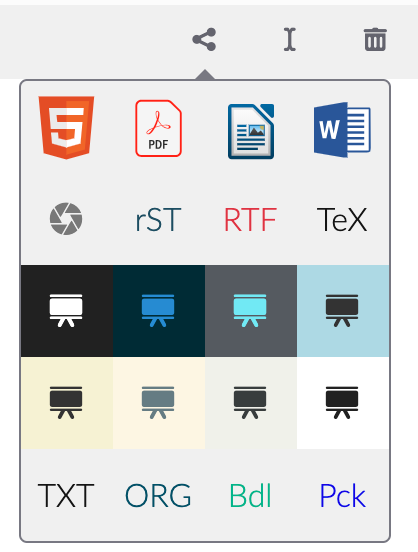The width and height of the screenshot is (418, 552).
Task: Select TeX export format
Action: (342, 220)
